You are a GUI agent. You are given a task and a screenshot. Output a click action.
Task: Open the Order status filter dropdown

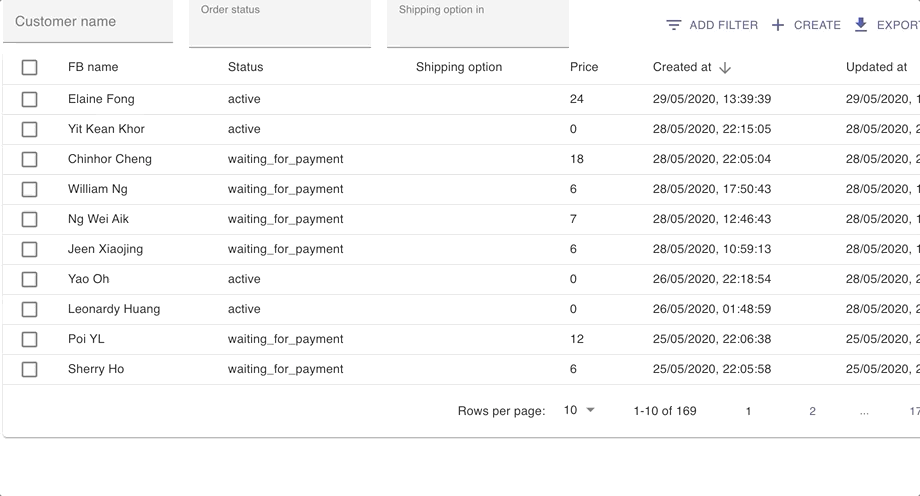click(x=279, y=26)
